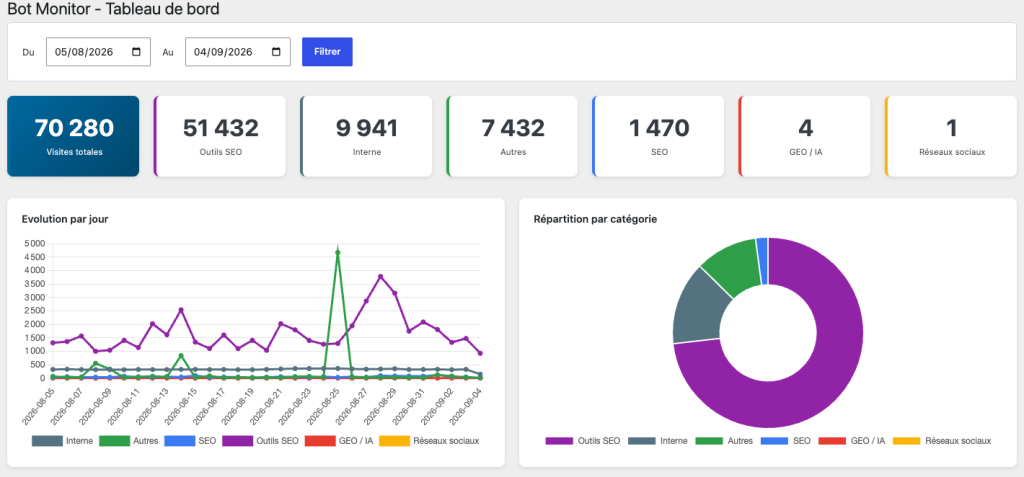This screenshot has width=1024, height=477.
Task: Click the Répartition par catégorie chart title
Action: pos(595,219)
